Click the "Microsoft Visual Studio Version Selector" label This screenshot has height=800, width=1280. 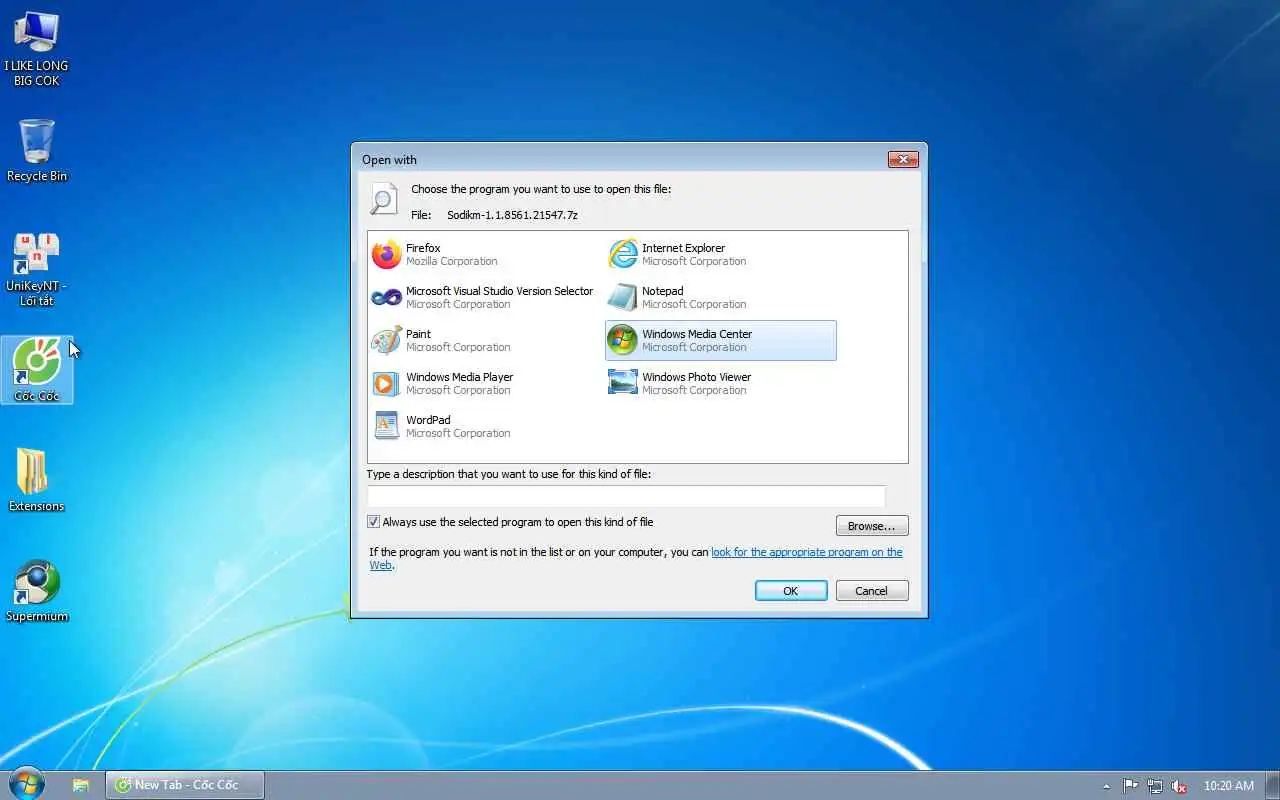point(500,291)
